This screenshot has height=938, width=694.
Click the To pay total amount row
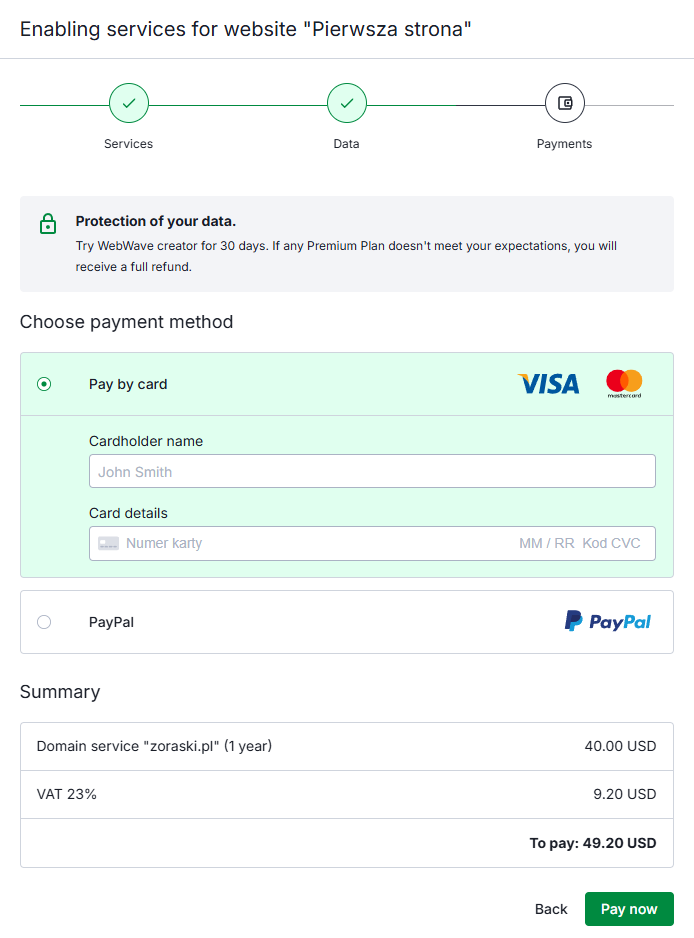pyautogui.click(x=347, y=843)
